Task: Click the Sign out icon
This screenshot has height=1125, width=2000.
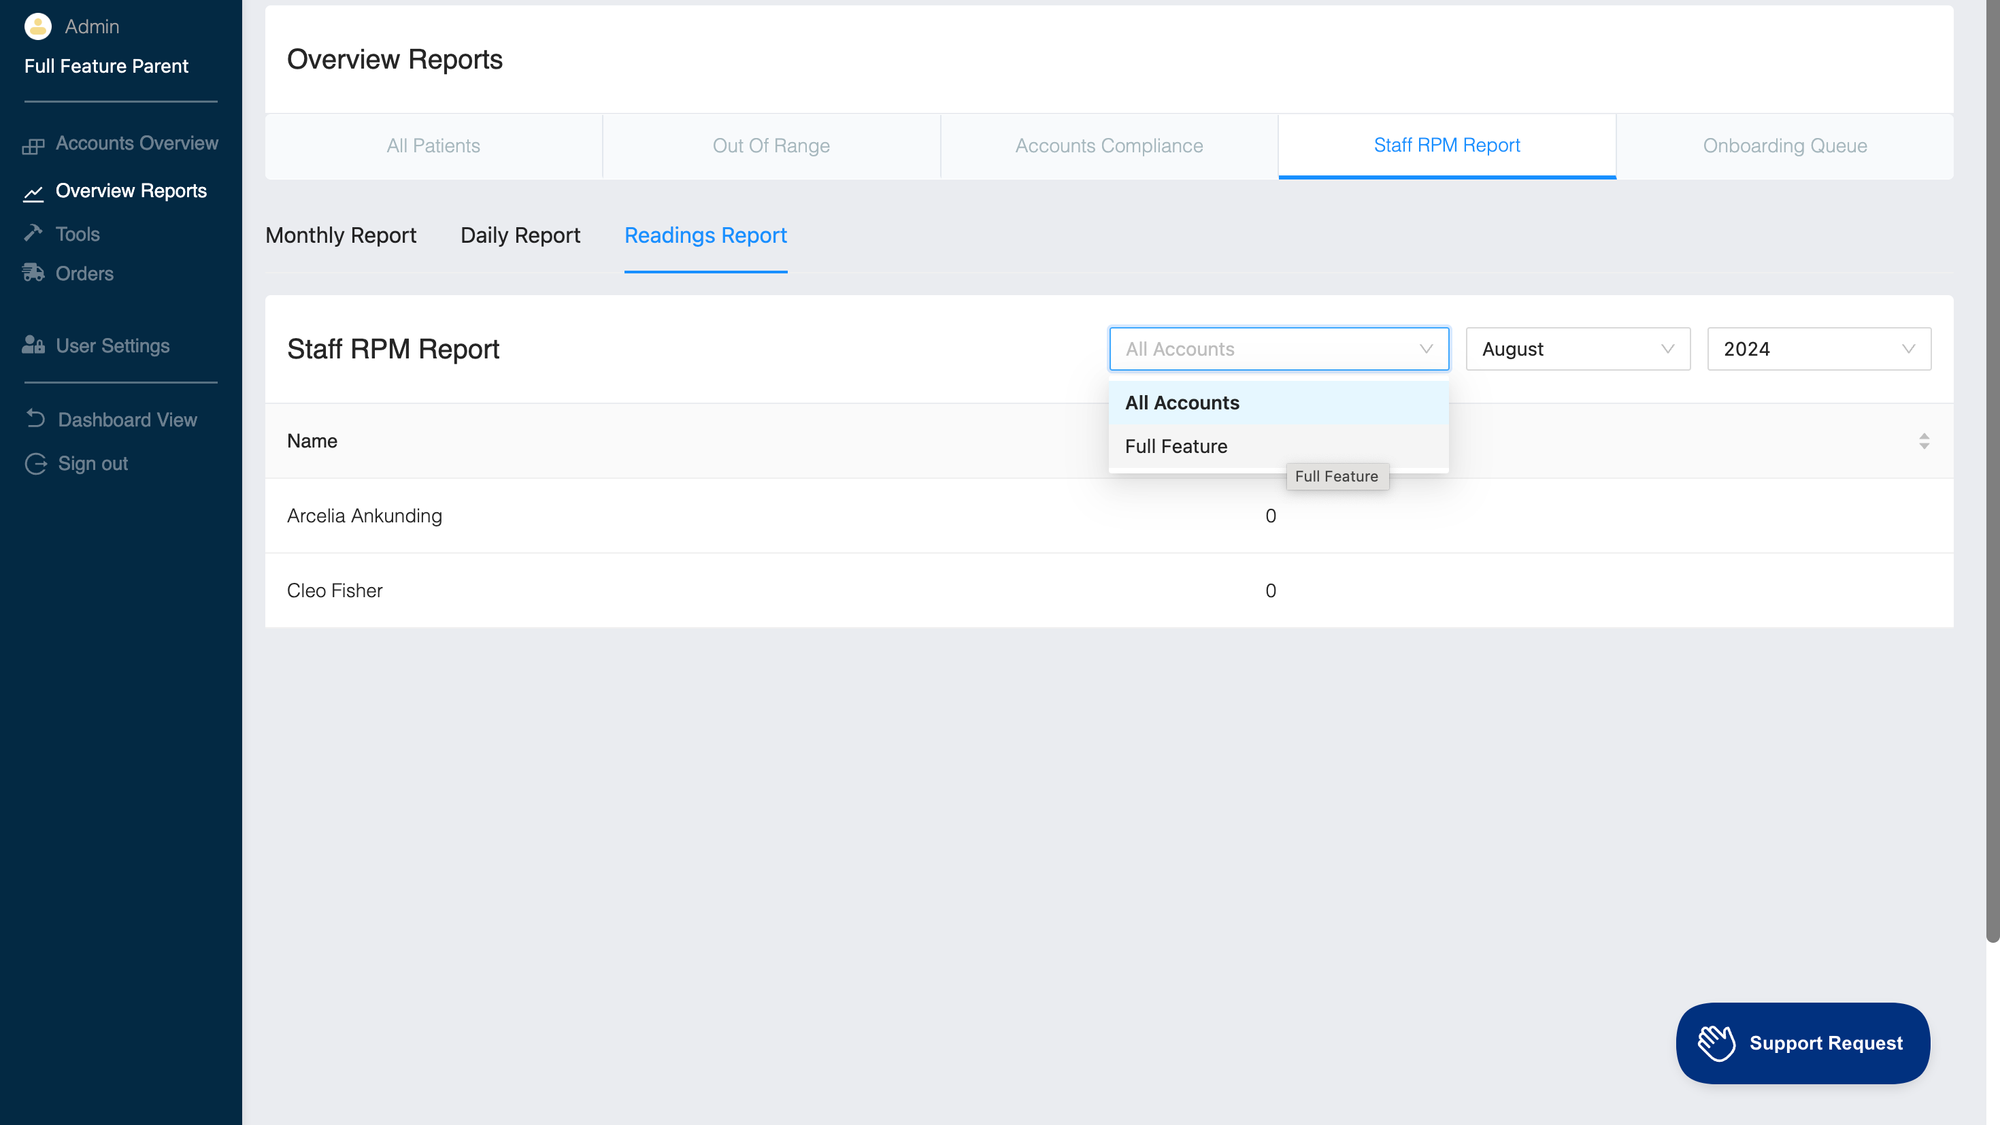Action: [x=36, y=463]
